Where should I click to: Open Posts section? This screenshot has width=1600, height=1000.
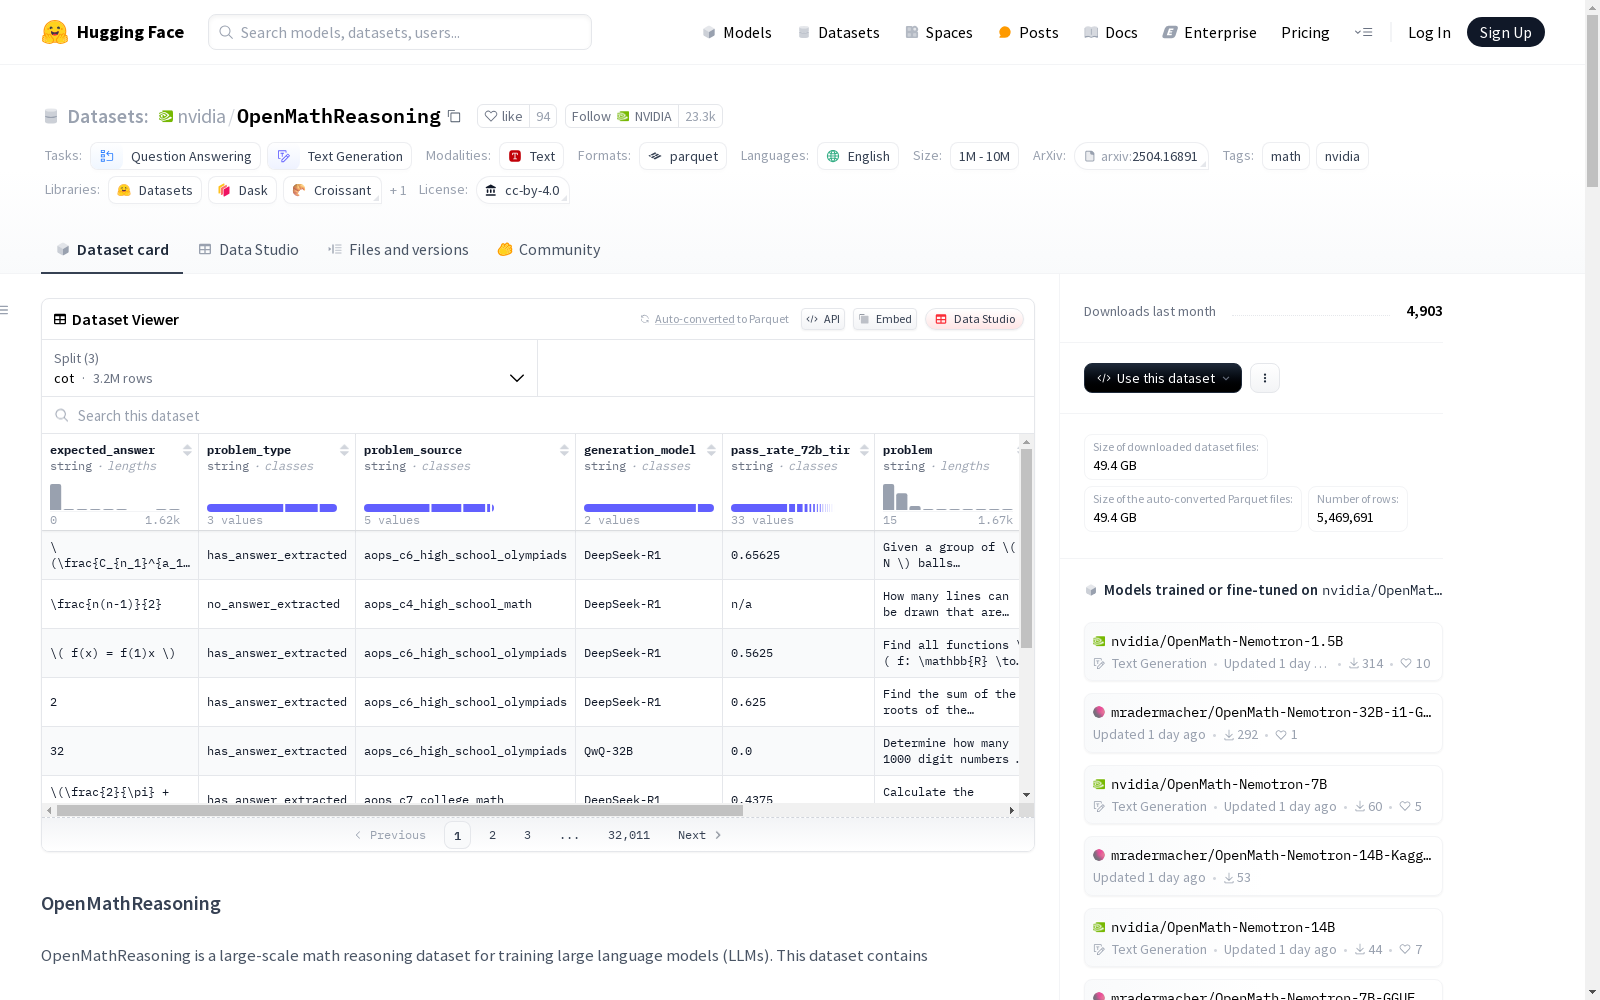[1028, 32]
